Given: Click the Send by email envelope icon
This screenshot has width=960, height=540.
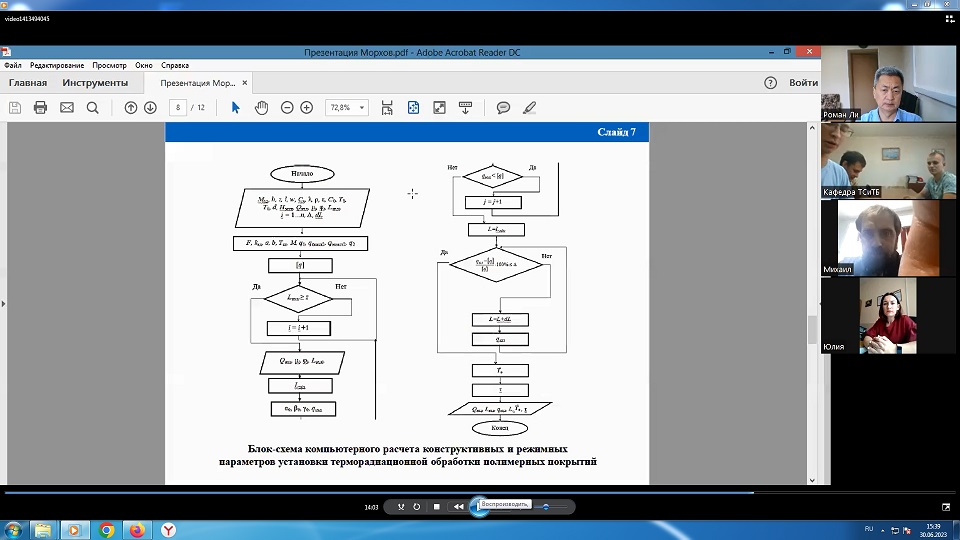Looking at the screenshot, I should tap(67, 108).
